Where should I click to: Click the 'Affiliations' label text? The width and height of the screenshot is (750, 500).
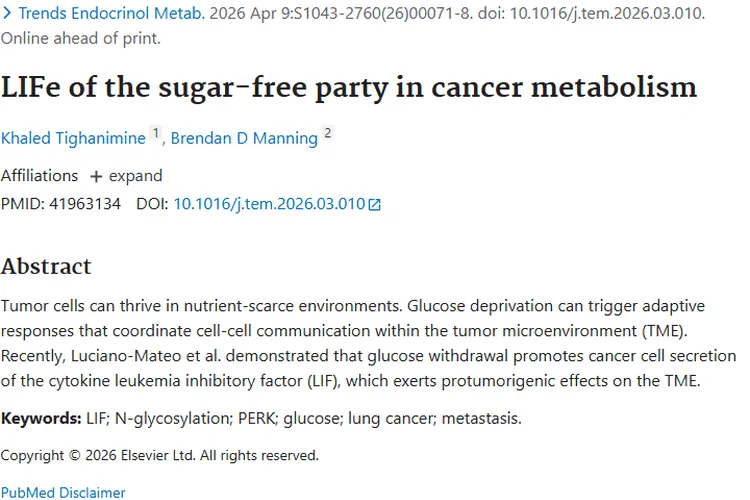[x=39, y=176]
